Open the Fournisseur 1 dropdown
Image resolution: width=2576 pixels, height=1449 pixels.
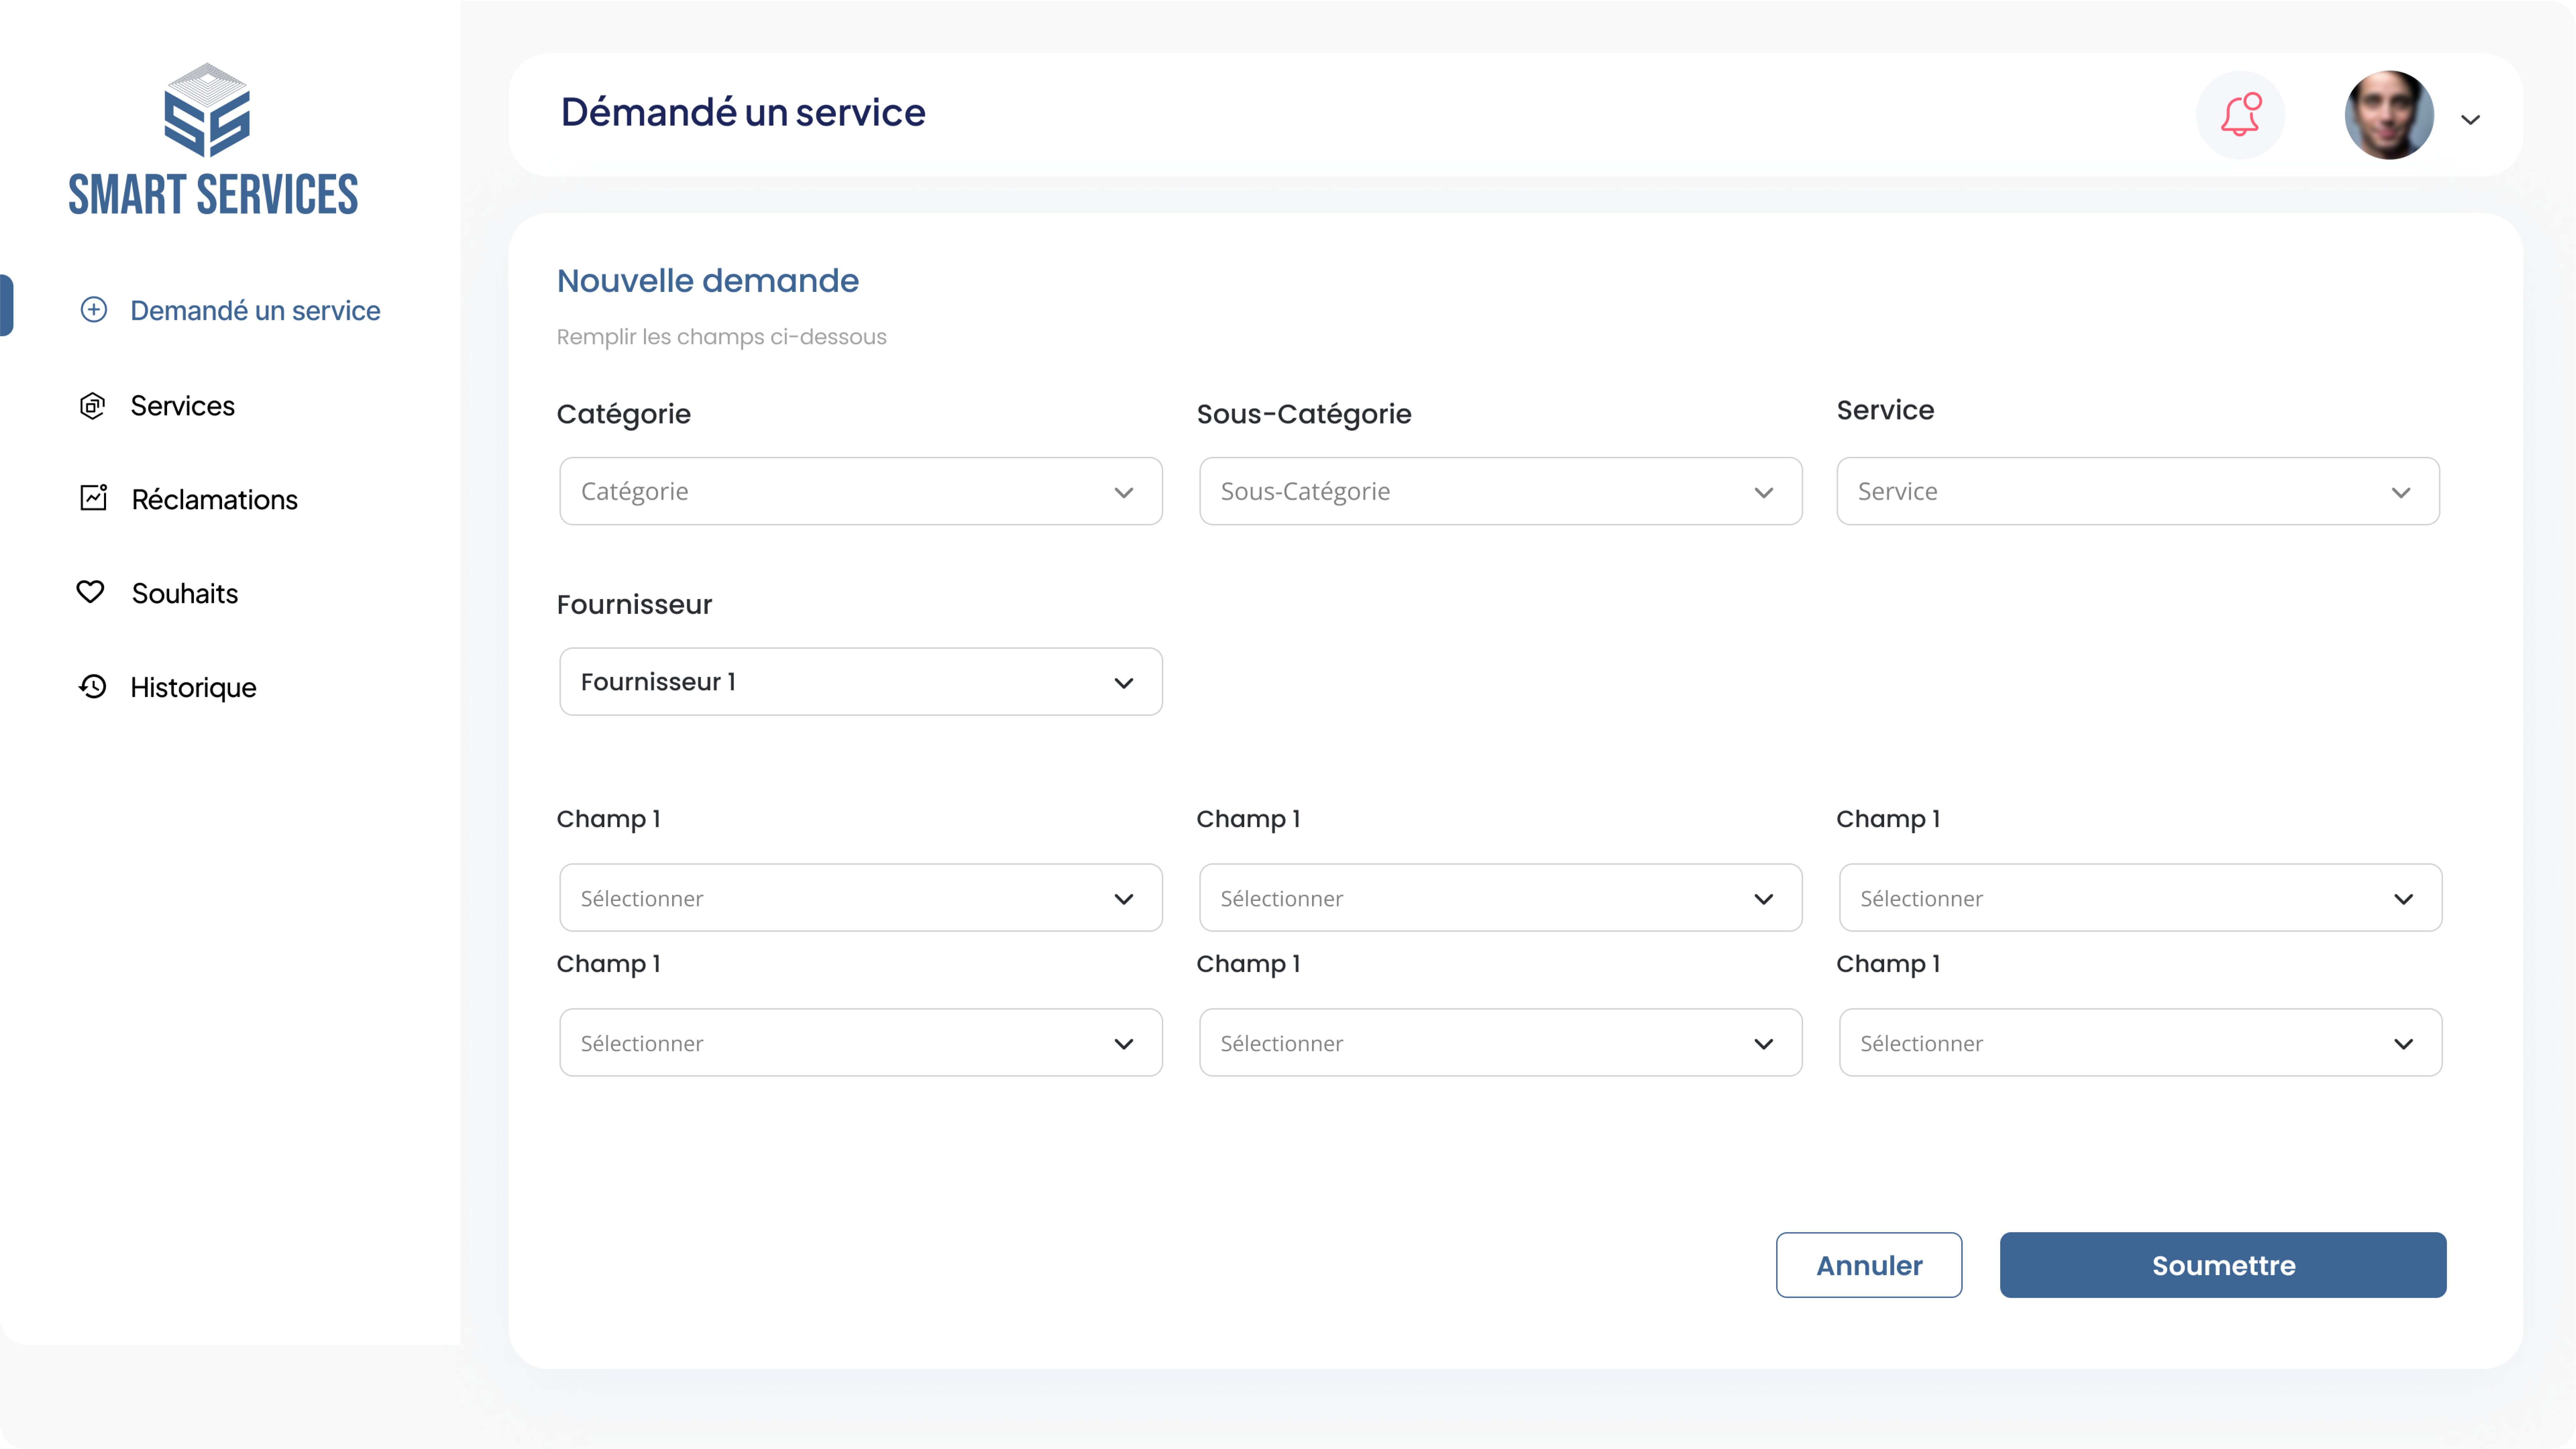point(861,682)
